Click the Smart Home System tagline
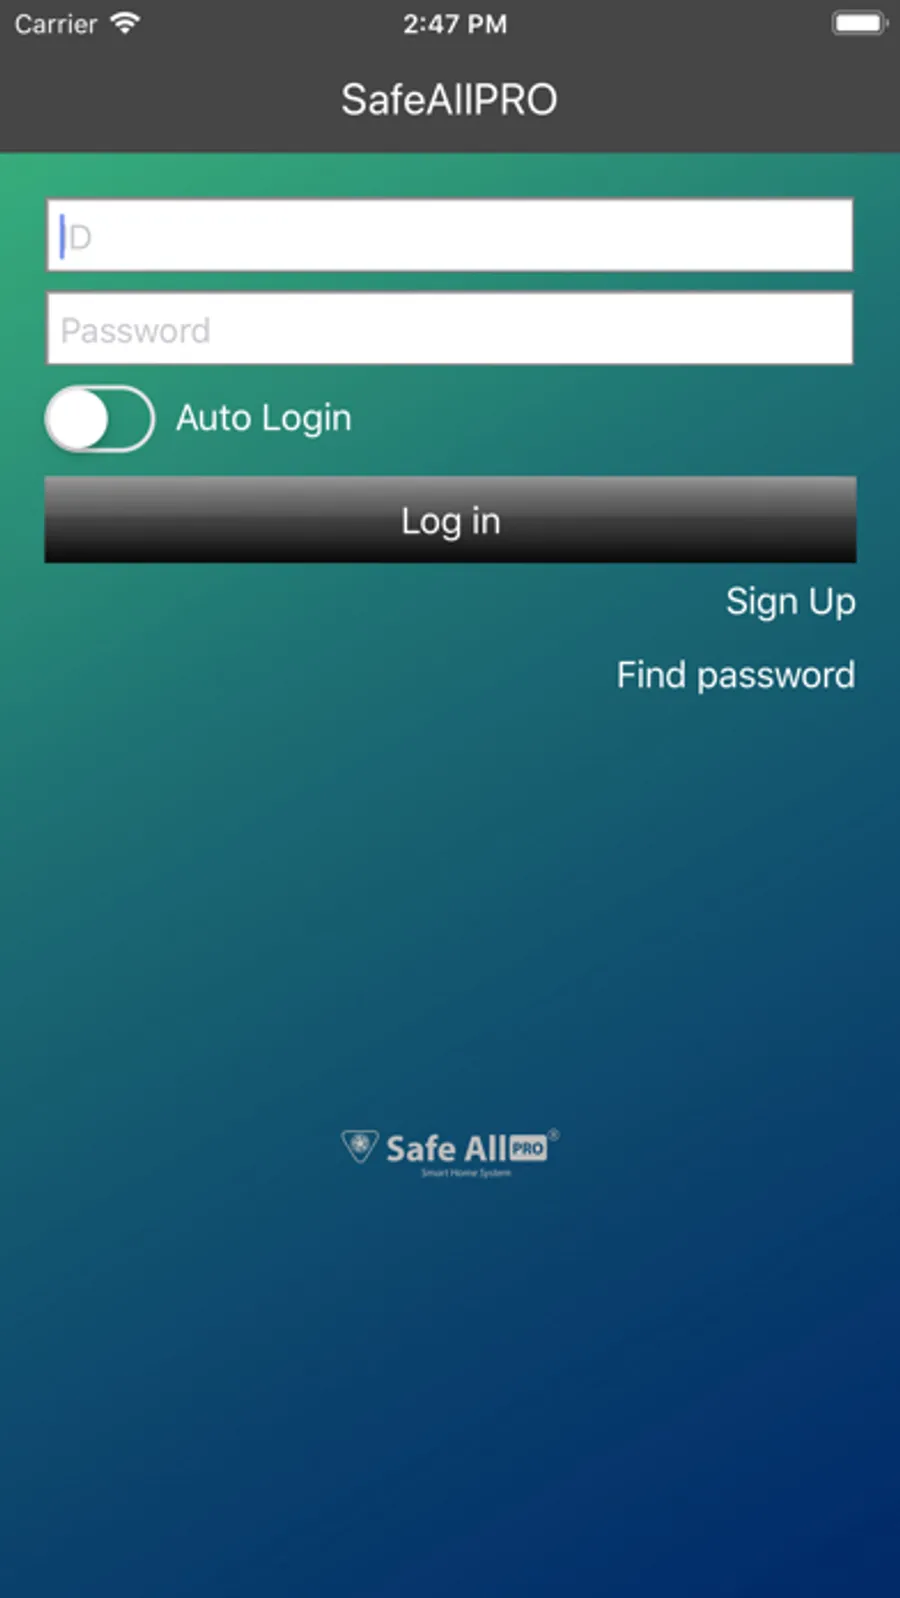900x1598 pixels. point(466,1173)
